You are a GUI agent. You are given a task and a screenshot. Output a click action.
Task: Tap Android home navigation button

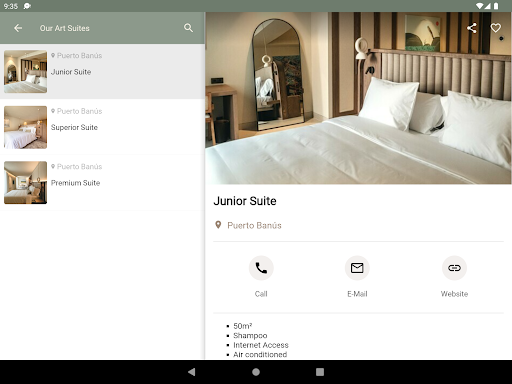pyautogui.click(x=256, y=372)
